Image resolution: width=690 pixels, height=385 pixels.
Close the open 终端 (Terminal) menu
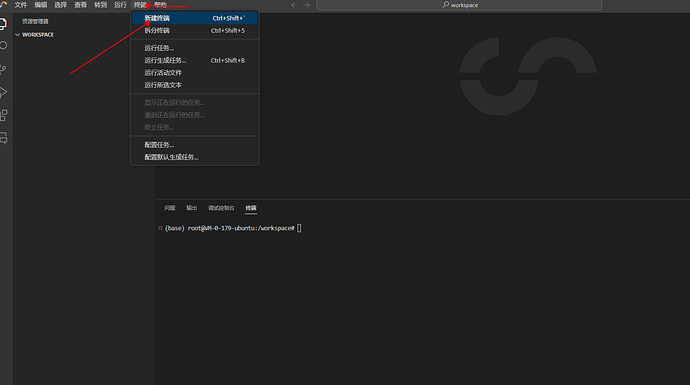coord(140,5)
